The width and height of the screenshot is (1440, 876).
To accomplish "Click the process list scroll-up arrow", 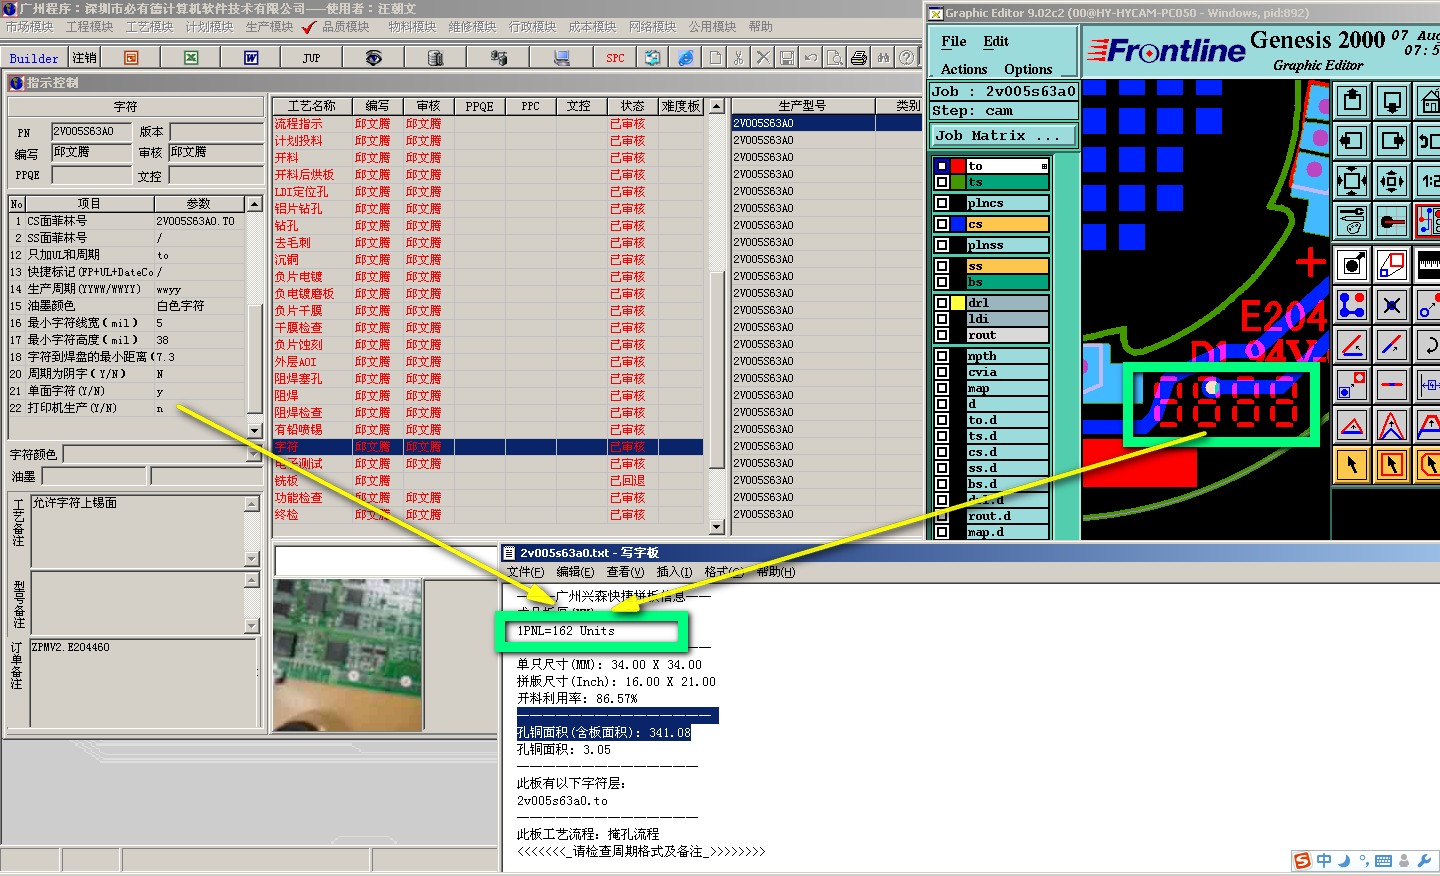I will pyautogui.click(x=716, y=106).
